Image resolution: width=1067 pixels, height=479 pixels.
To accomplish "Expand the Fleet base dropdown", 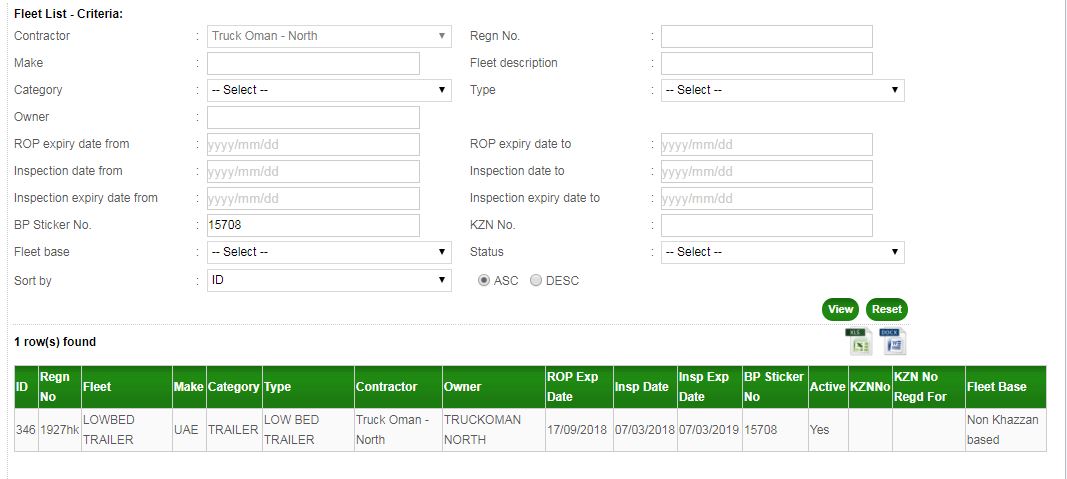I will tap(329, 252).
